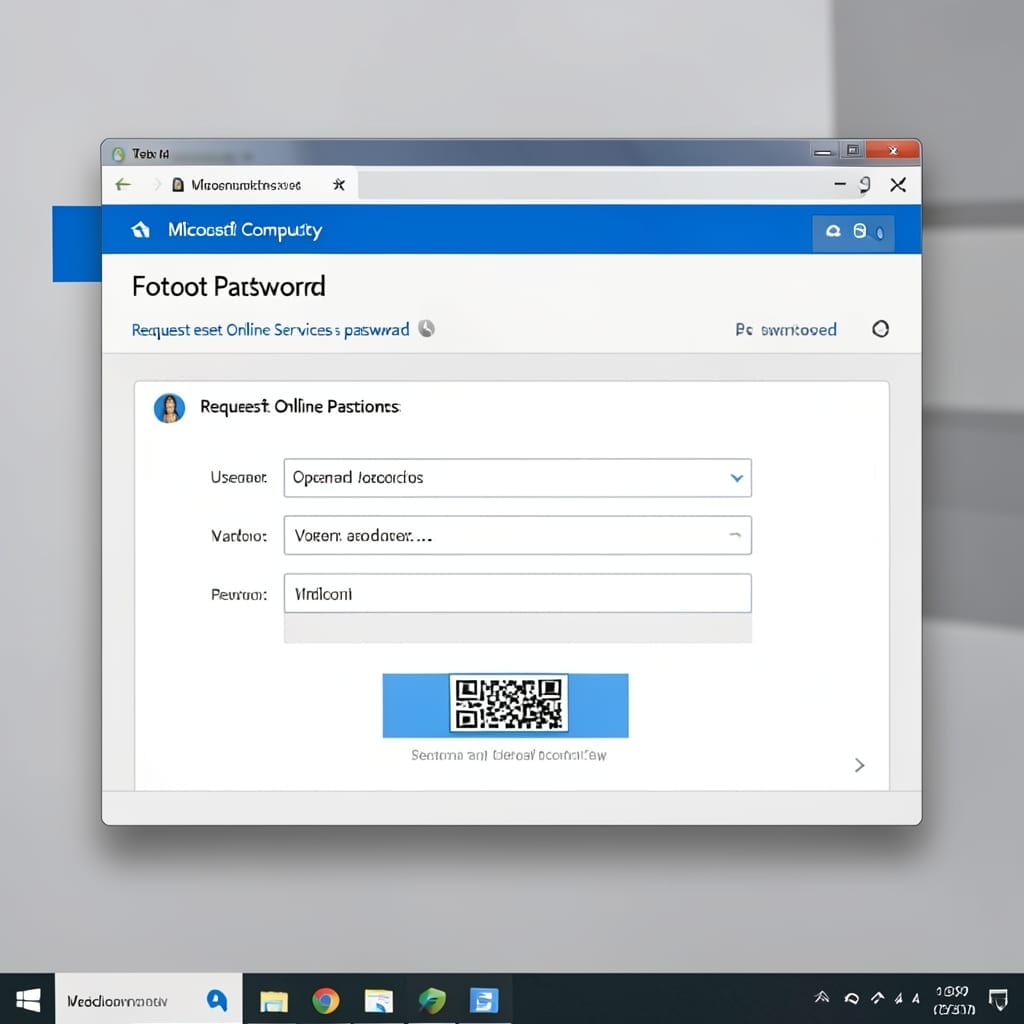
Task: Open Chrome from the taskbar
Action: click(x=325, y=1000)
